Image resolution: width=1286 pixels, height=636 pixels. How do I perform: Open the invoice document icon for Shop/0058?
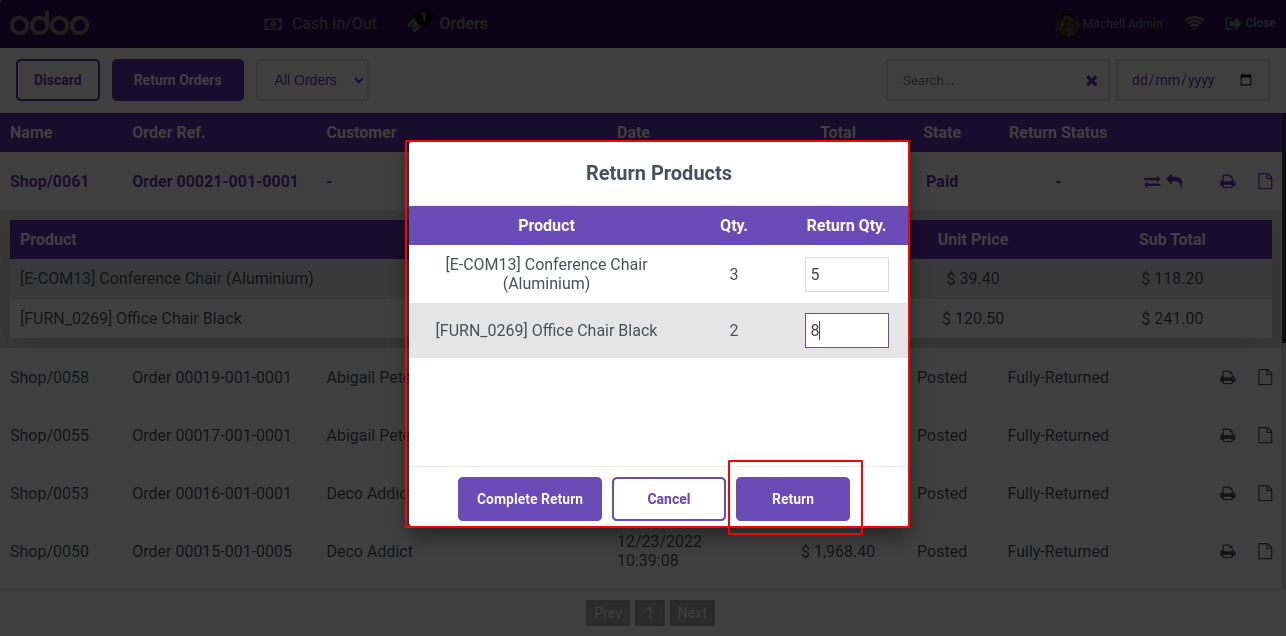(1265, 378)
